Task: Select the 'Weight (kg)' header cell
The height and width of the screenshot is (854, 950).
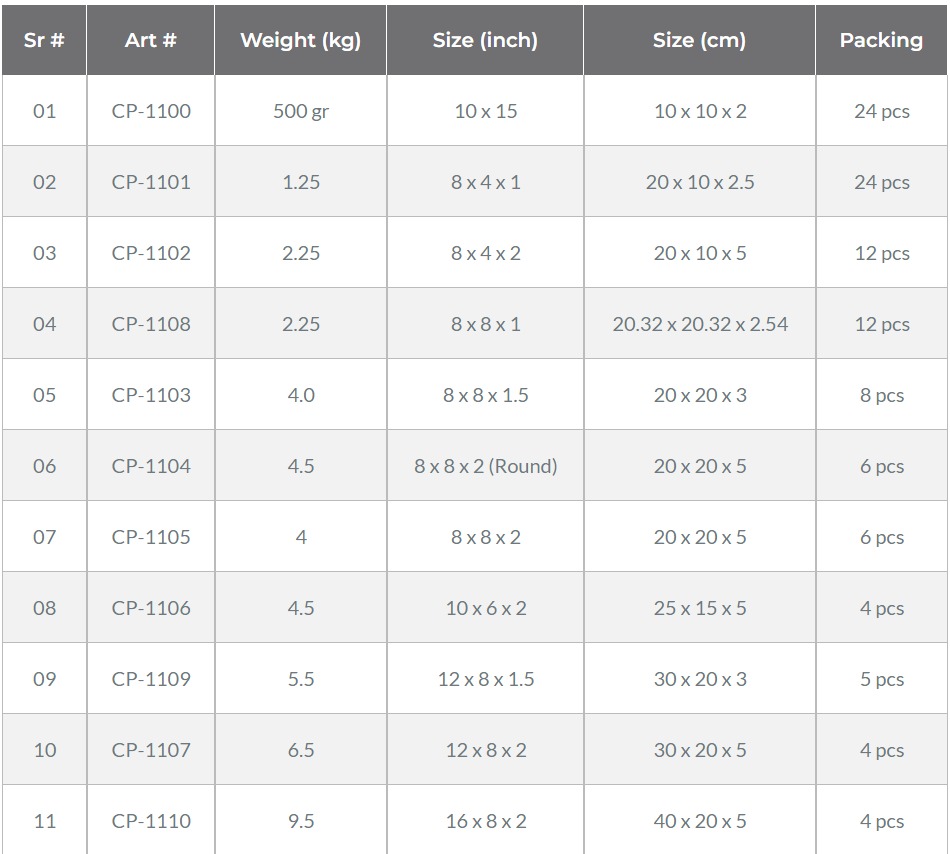Action: pos(300,40)
